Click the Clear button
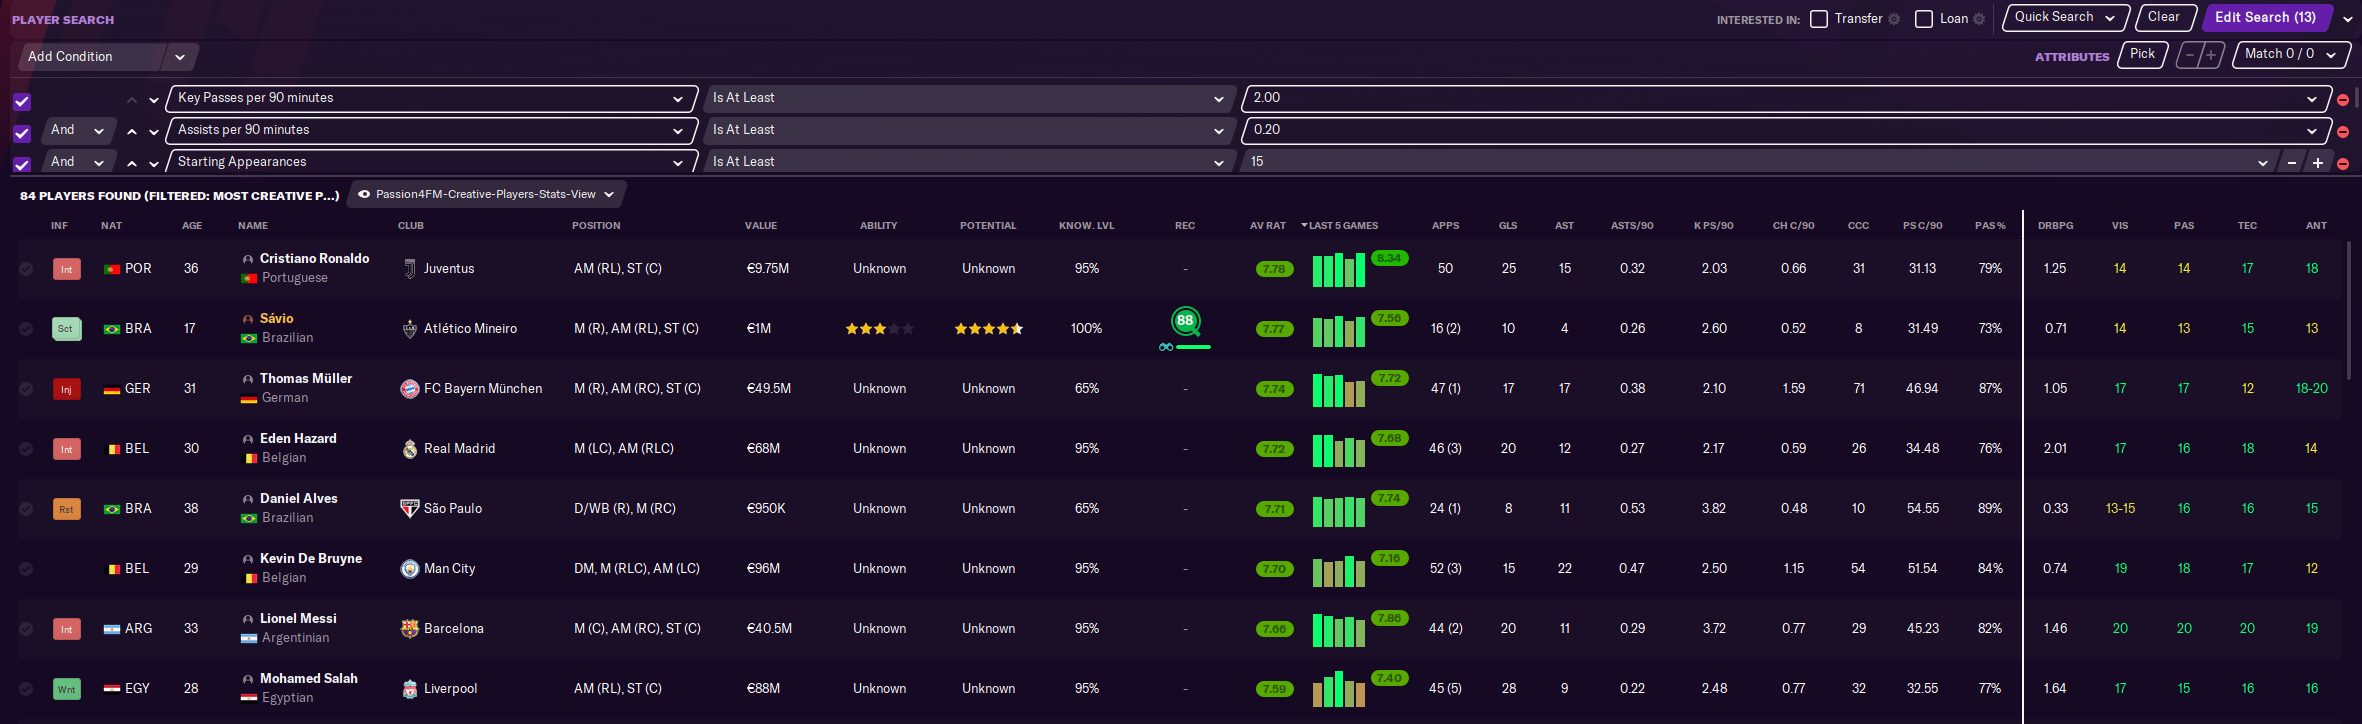Viewport: 2362px width, 724px height. coord(2164,17)
